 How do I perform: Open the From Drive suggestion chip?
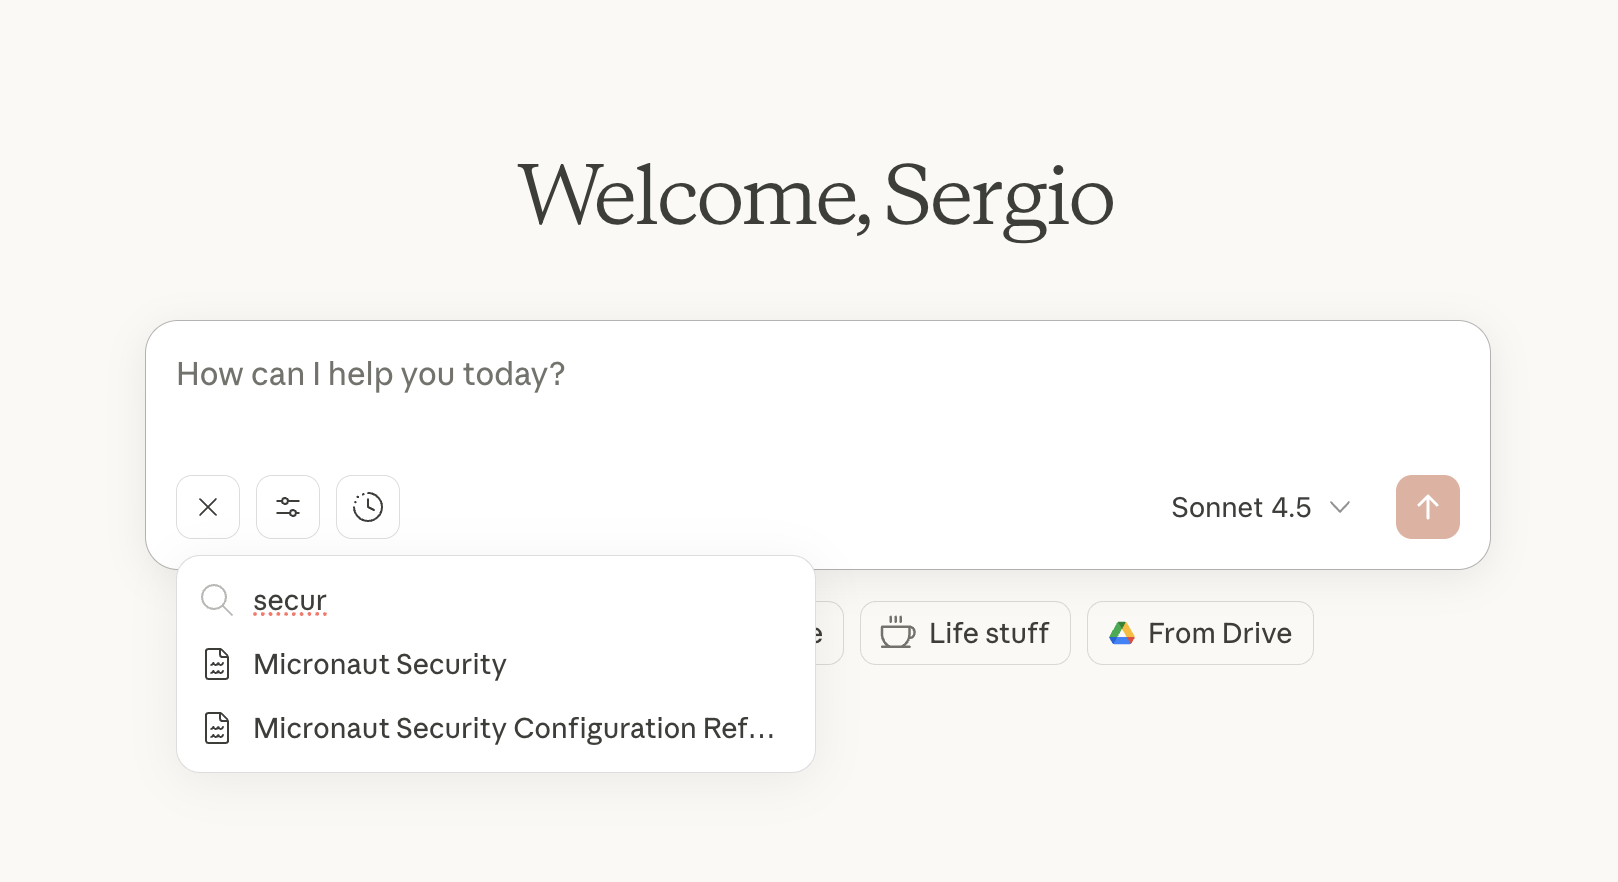pos(1200,633)
